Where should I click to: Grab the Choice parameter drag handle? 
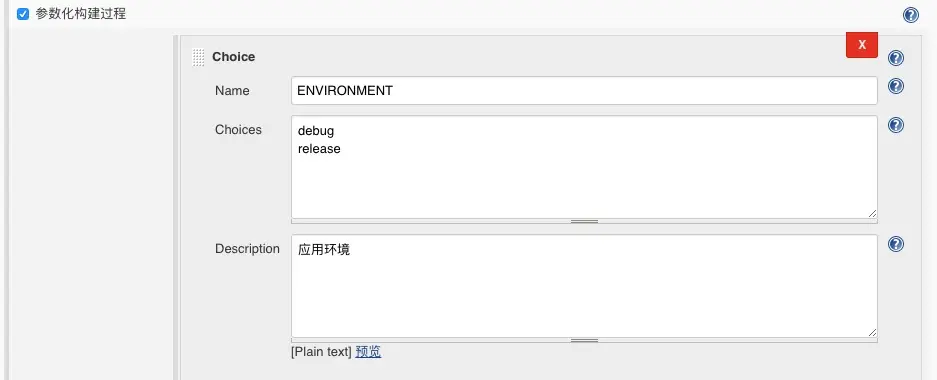coord(198,57)
